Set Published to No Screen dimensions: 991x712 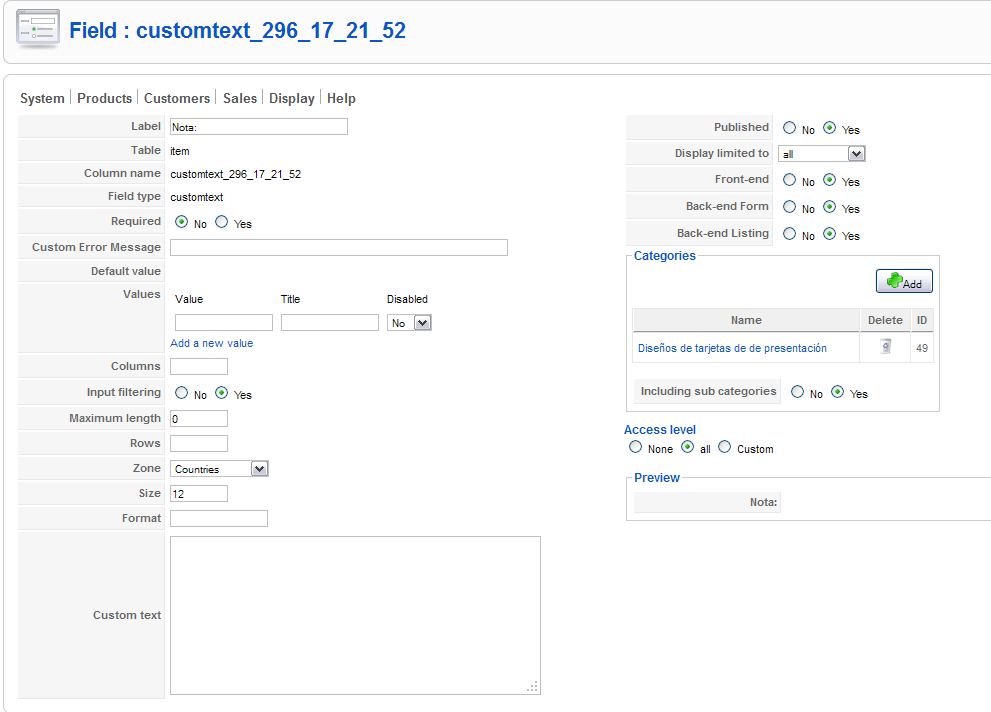pyautogui.click(x=789, y=128)
